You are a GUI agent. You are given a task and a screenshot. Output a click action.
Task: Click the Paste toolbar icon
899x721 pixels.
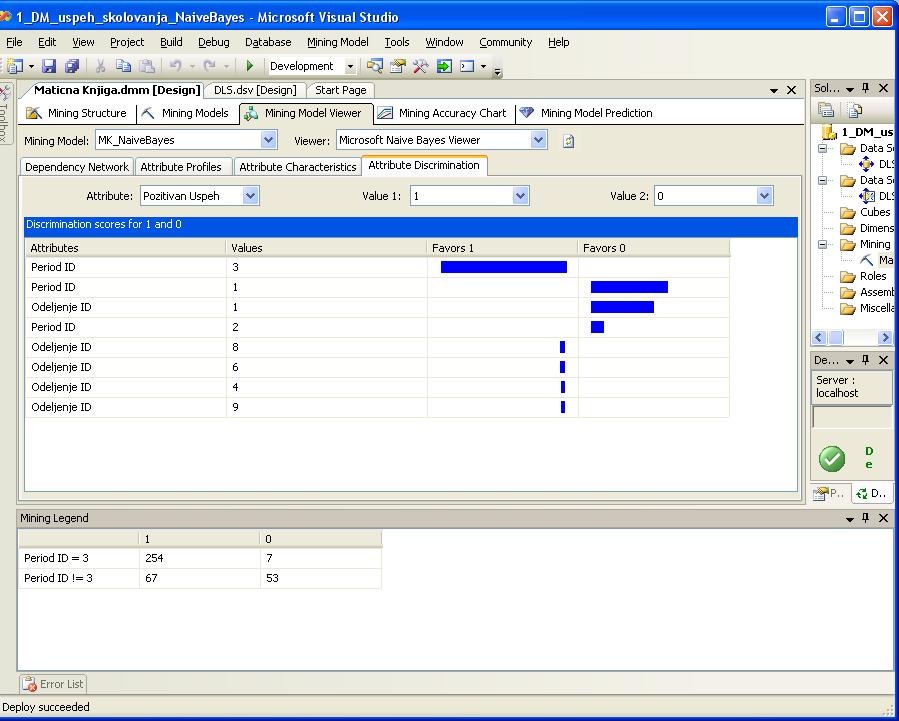click(147, 66)
